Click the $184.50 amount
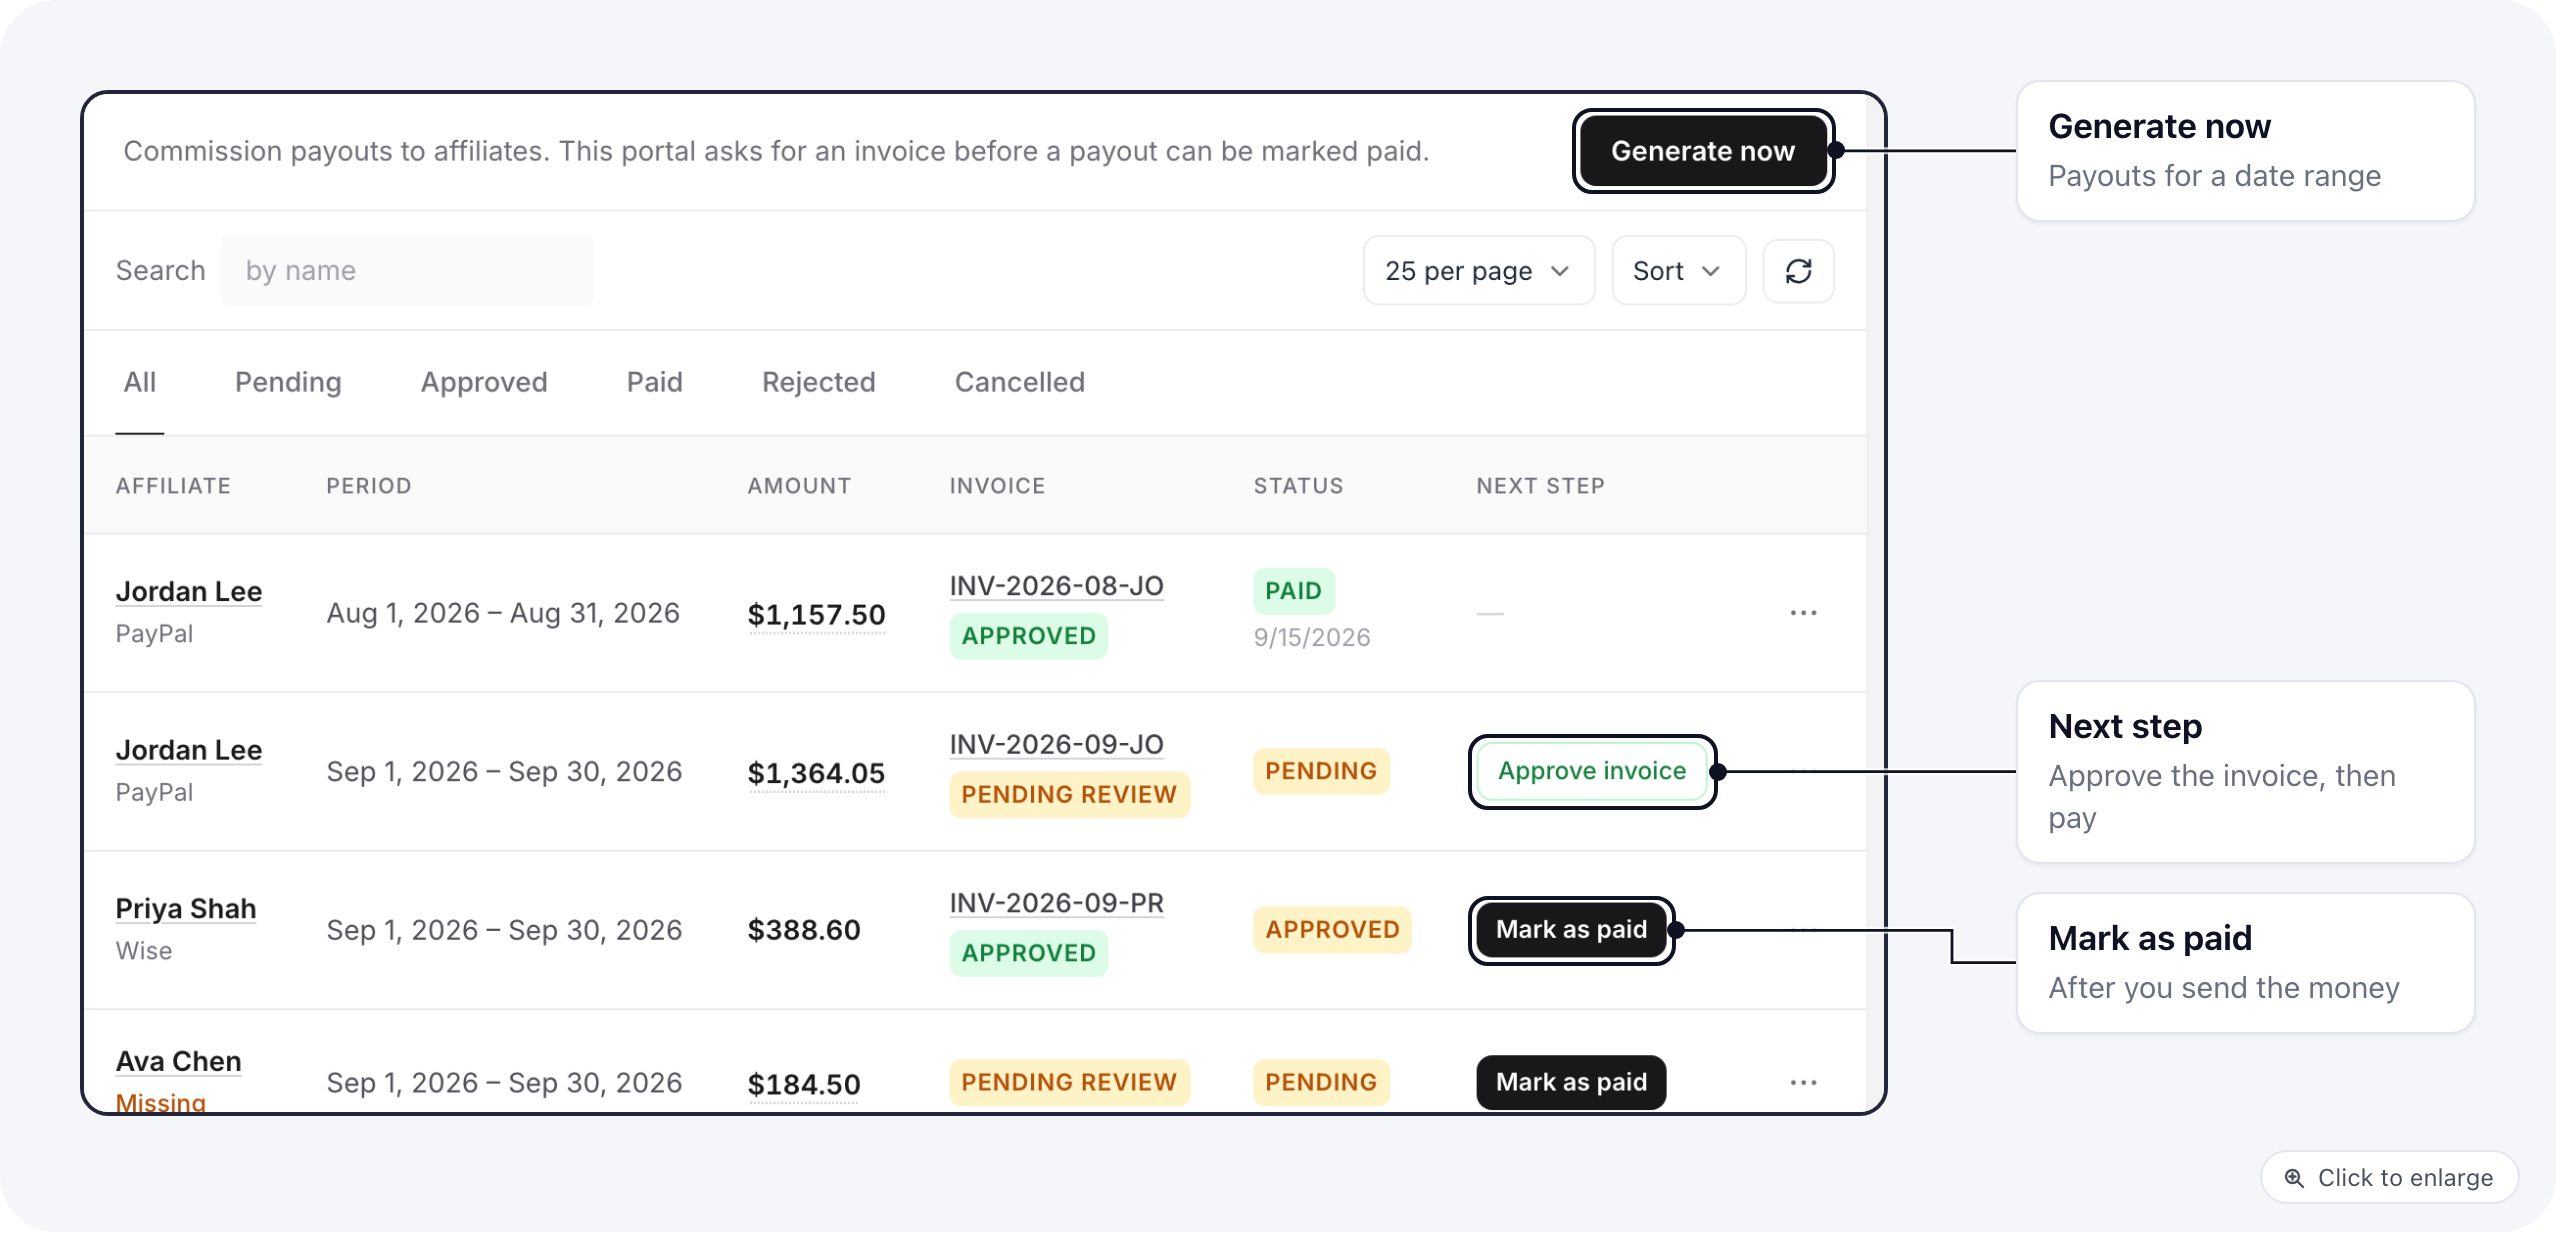Viewport: 2556px width, 1234px height. (804, 1085)
